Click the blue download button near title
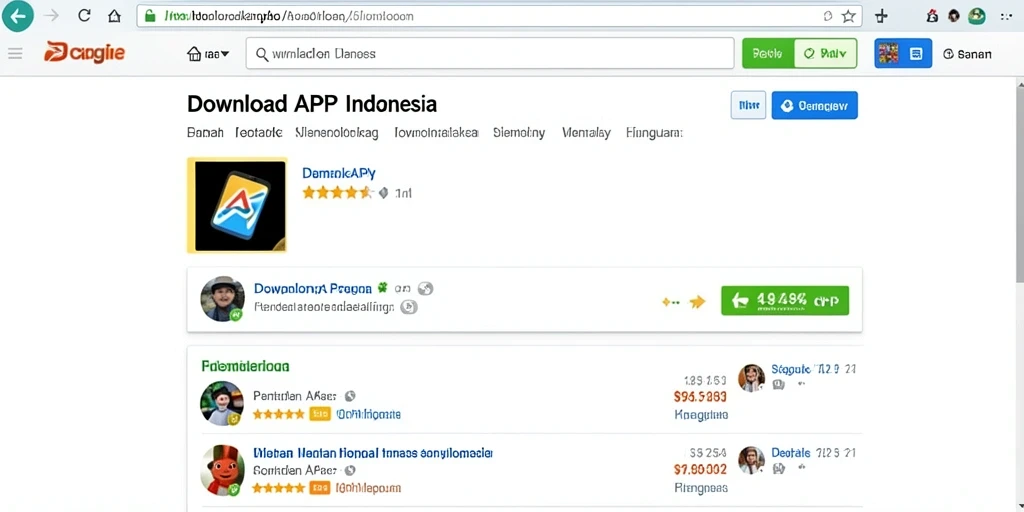 (814, 105)
